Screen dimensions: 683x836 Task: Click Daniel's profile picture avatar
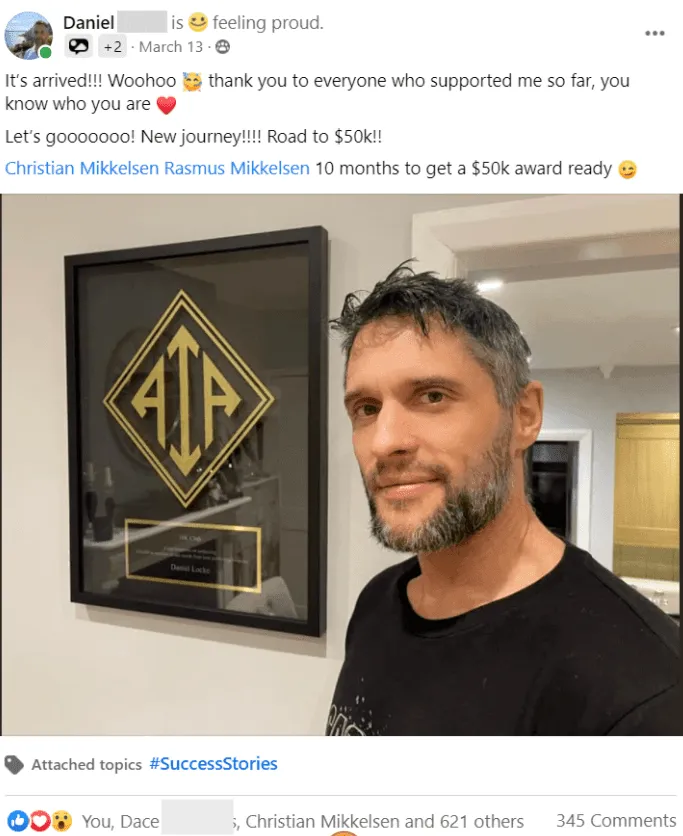(28, 35)
